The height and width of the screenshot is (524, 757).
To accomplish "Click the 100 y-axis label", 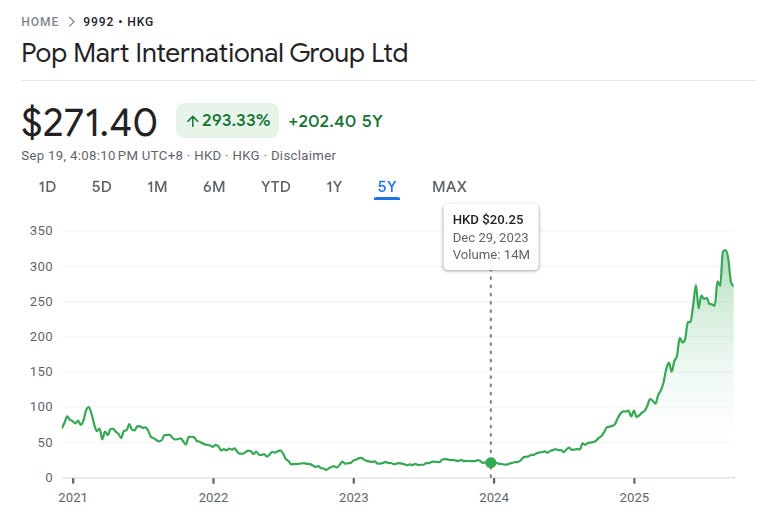I will pyautogui.click(x=41, y=407).
